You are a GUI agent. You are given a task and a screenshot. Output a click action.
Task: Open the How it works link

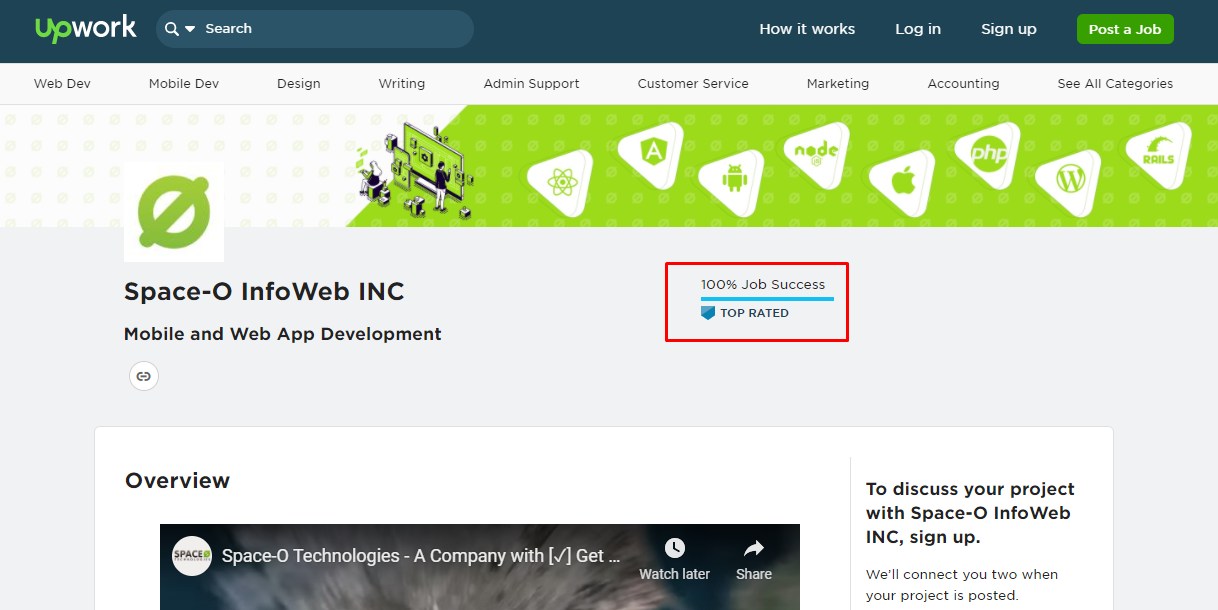(807, 29)
